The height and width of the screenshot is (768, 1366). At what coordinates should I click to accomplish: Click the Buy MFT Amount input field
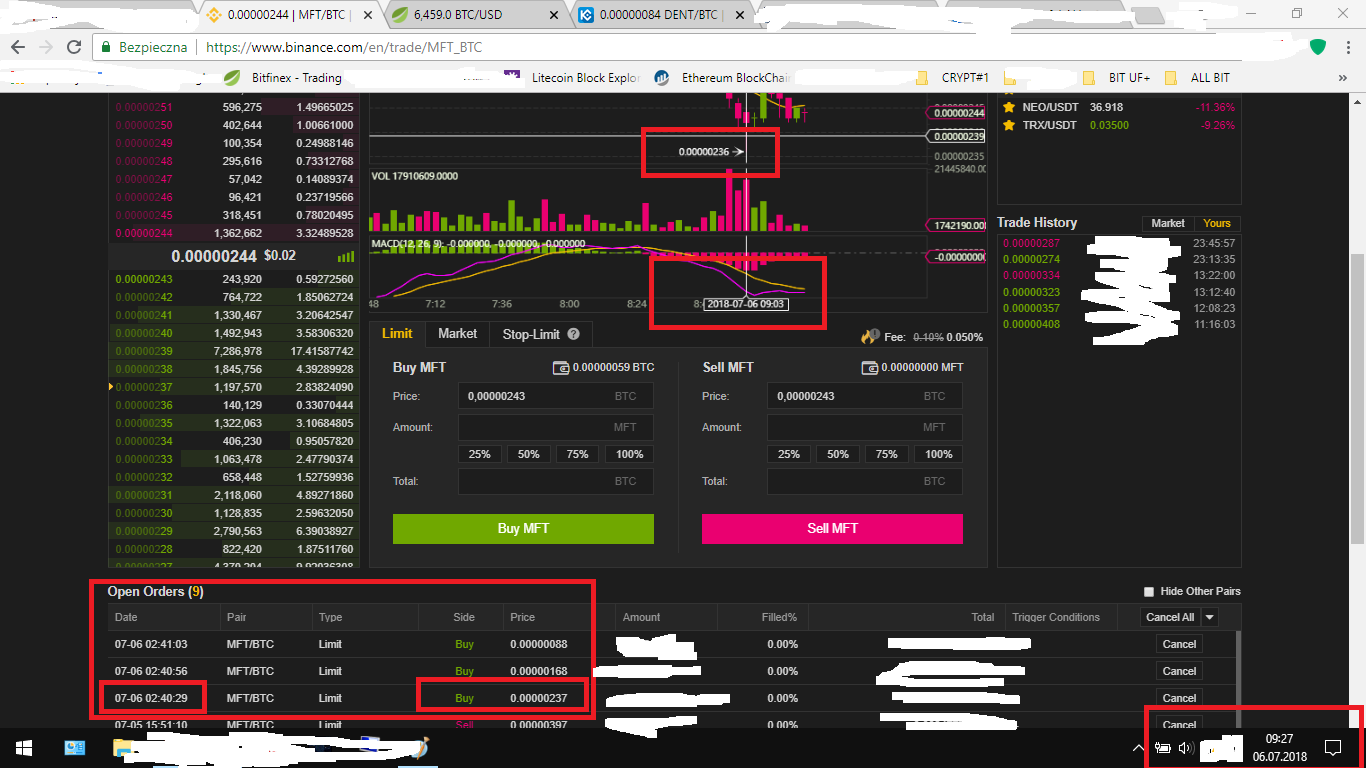point(555,427)
